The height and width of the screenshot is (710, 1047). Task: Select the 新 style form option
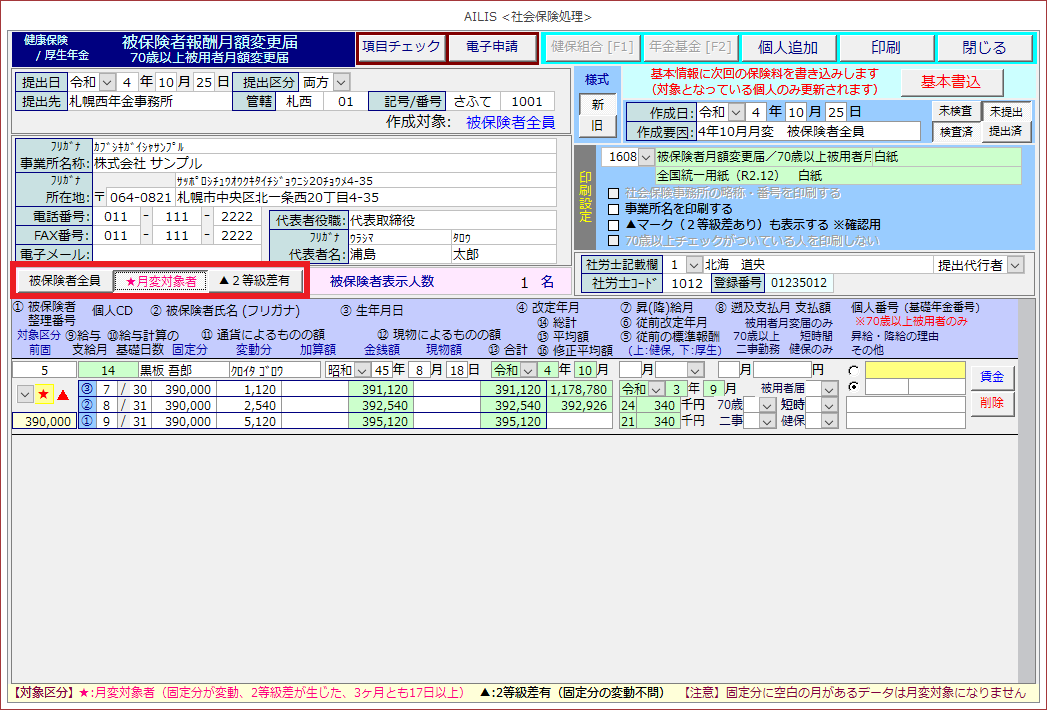[598, 104]
